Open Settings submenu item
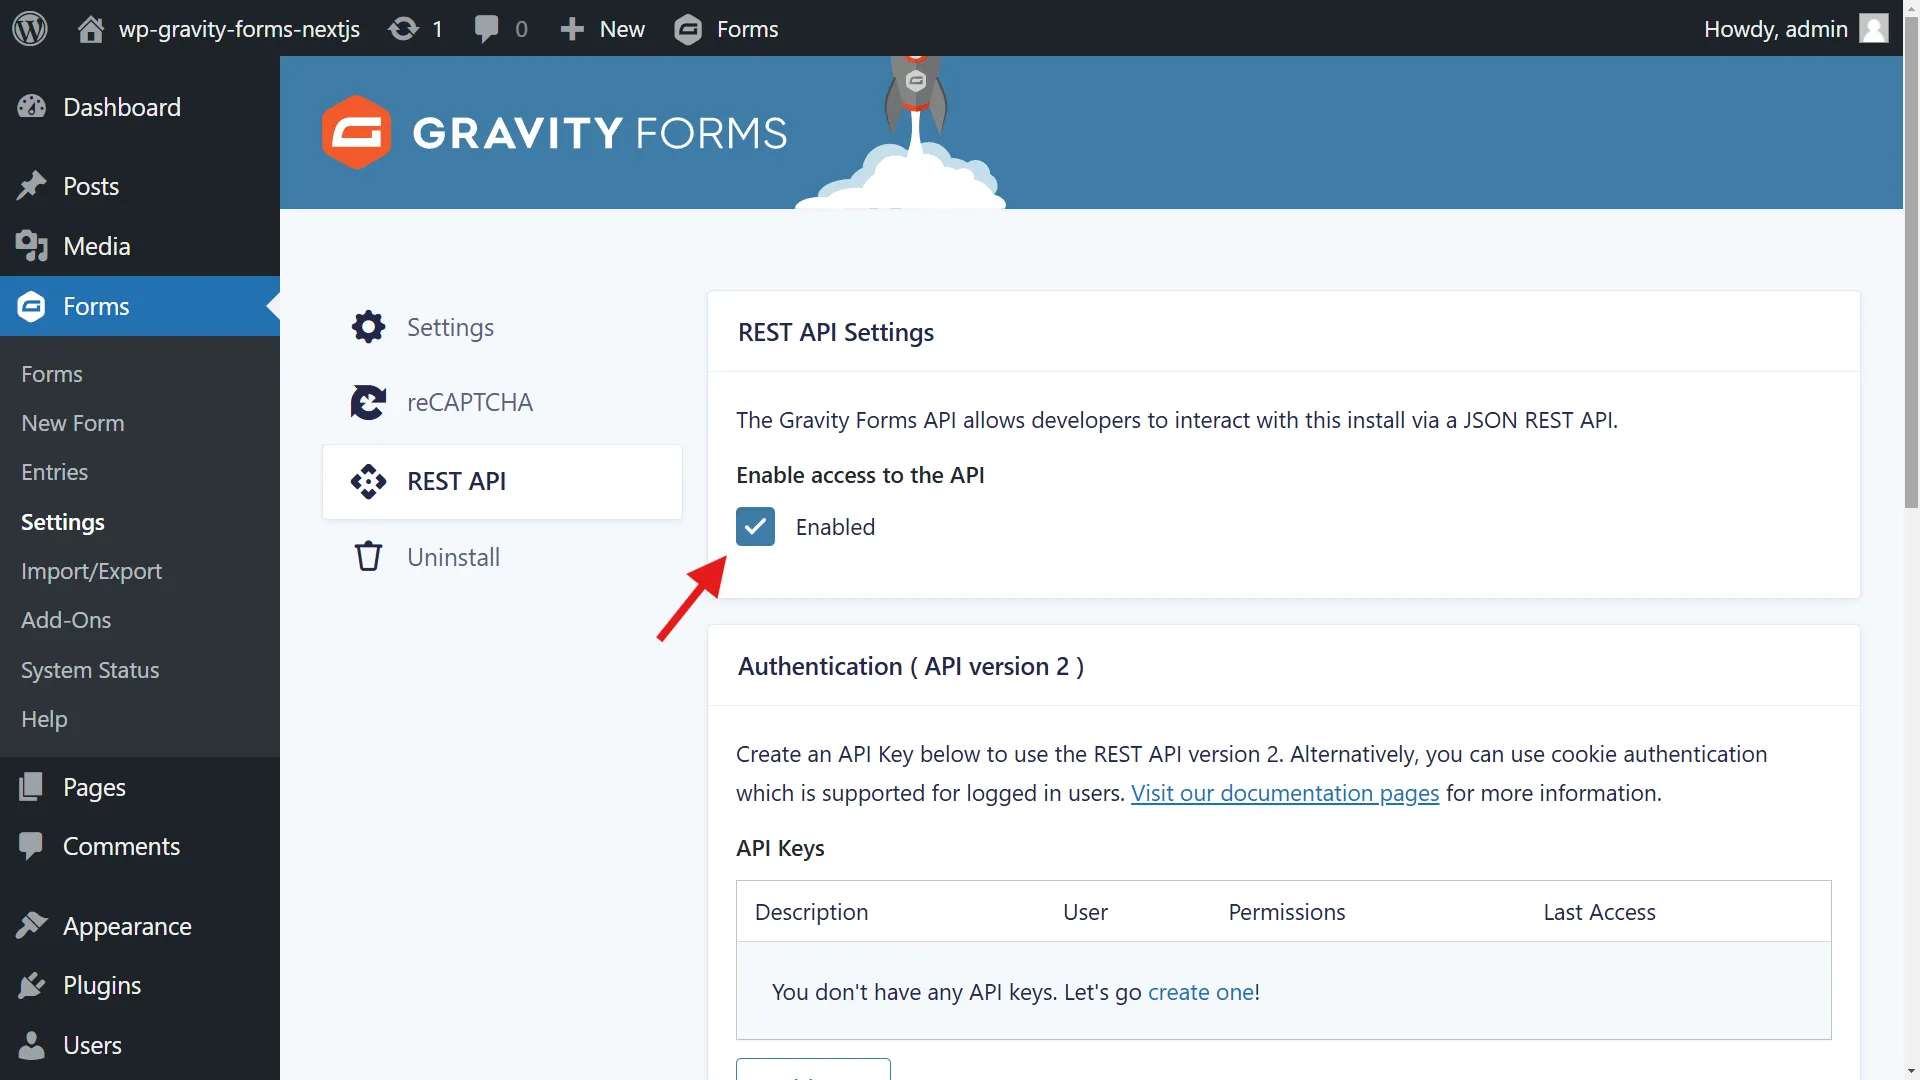The height and width of the screenshot is (1080, 1920). (x=63, y=522)
